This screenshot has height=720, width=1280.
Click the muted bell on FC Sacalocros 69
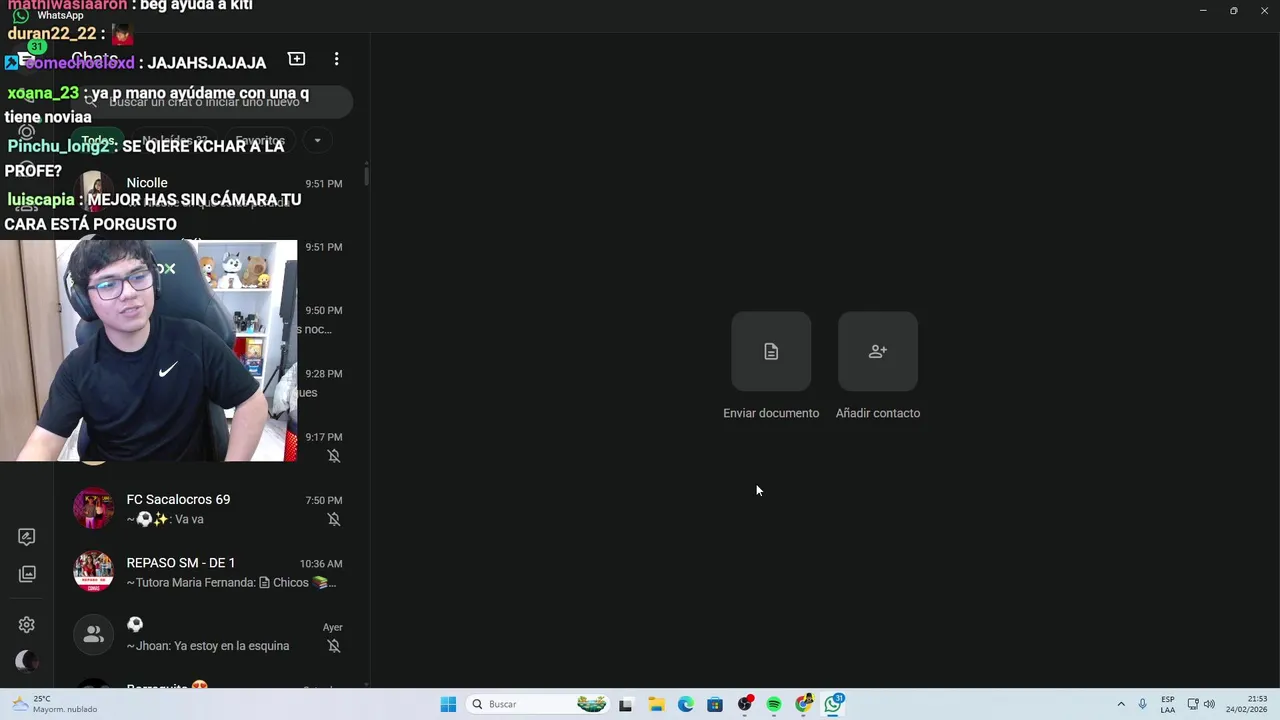pyautogui.click(x=334, y=519)
